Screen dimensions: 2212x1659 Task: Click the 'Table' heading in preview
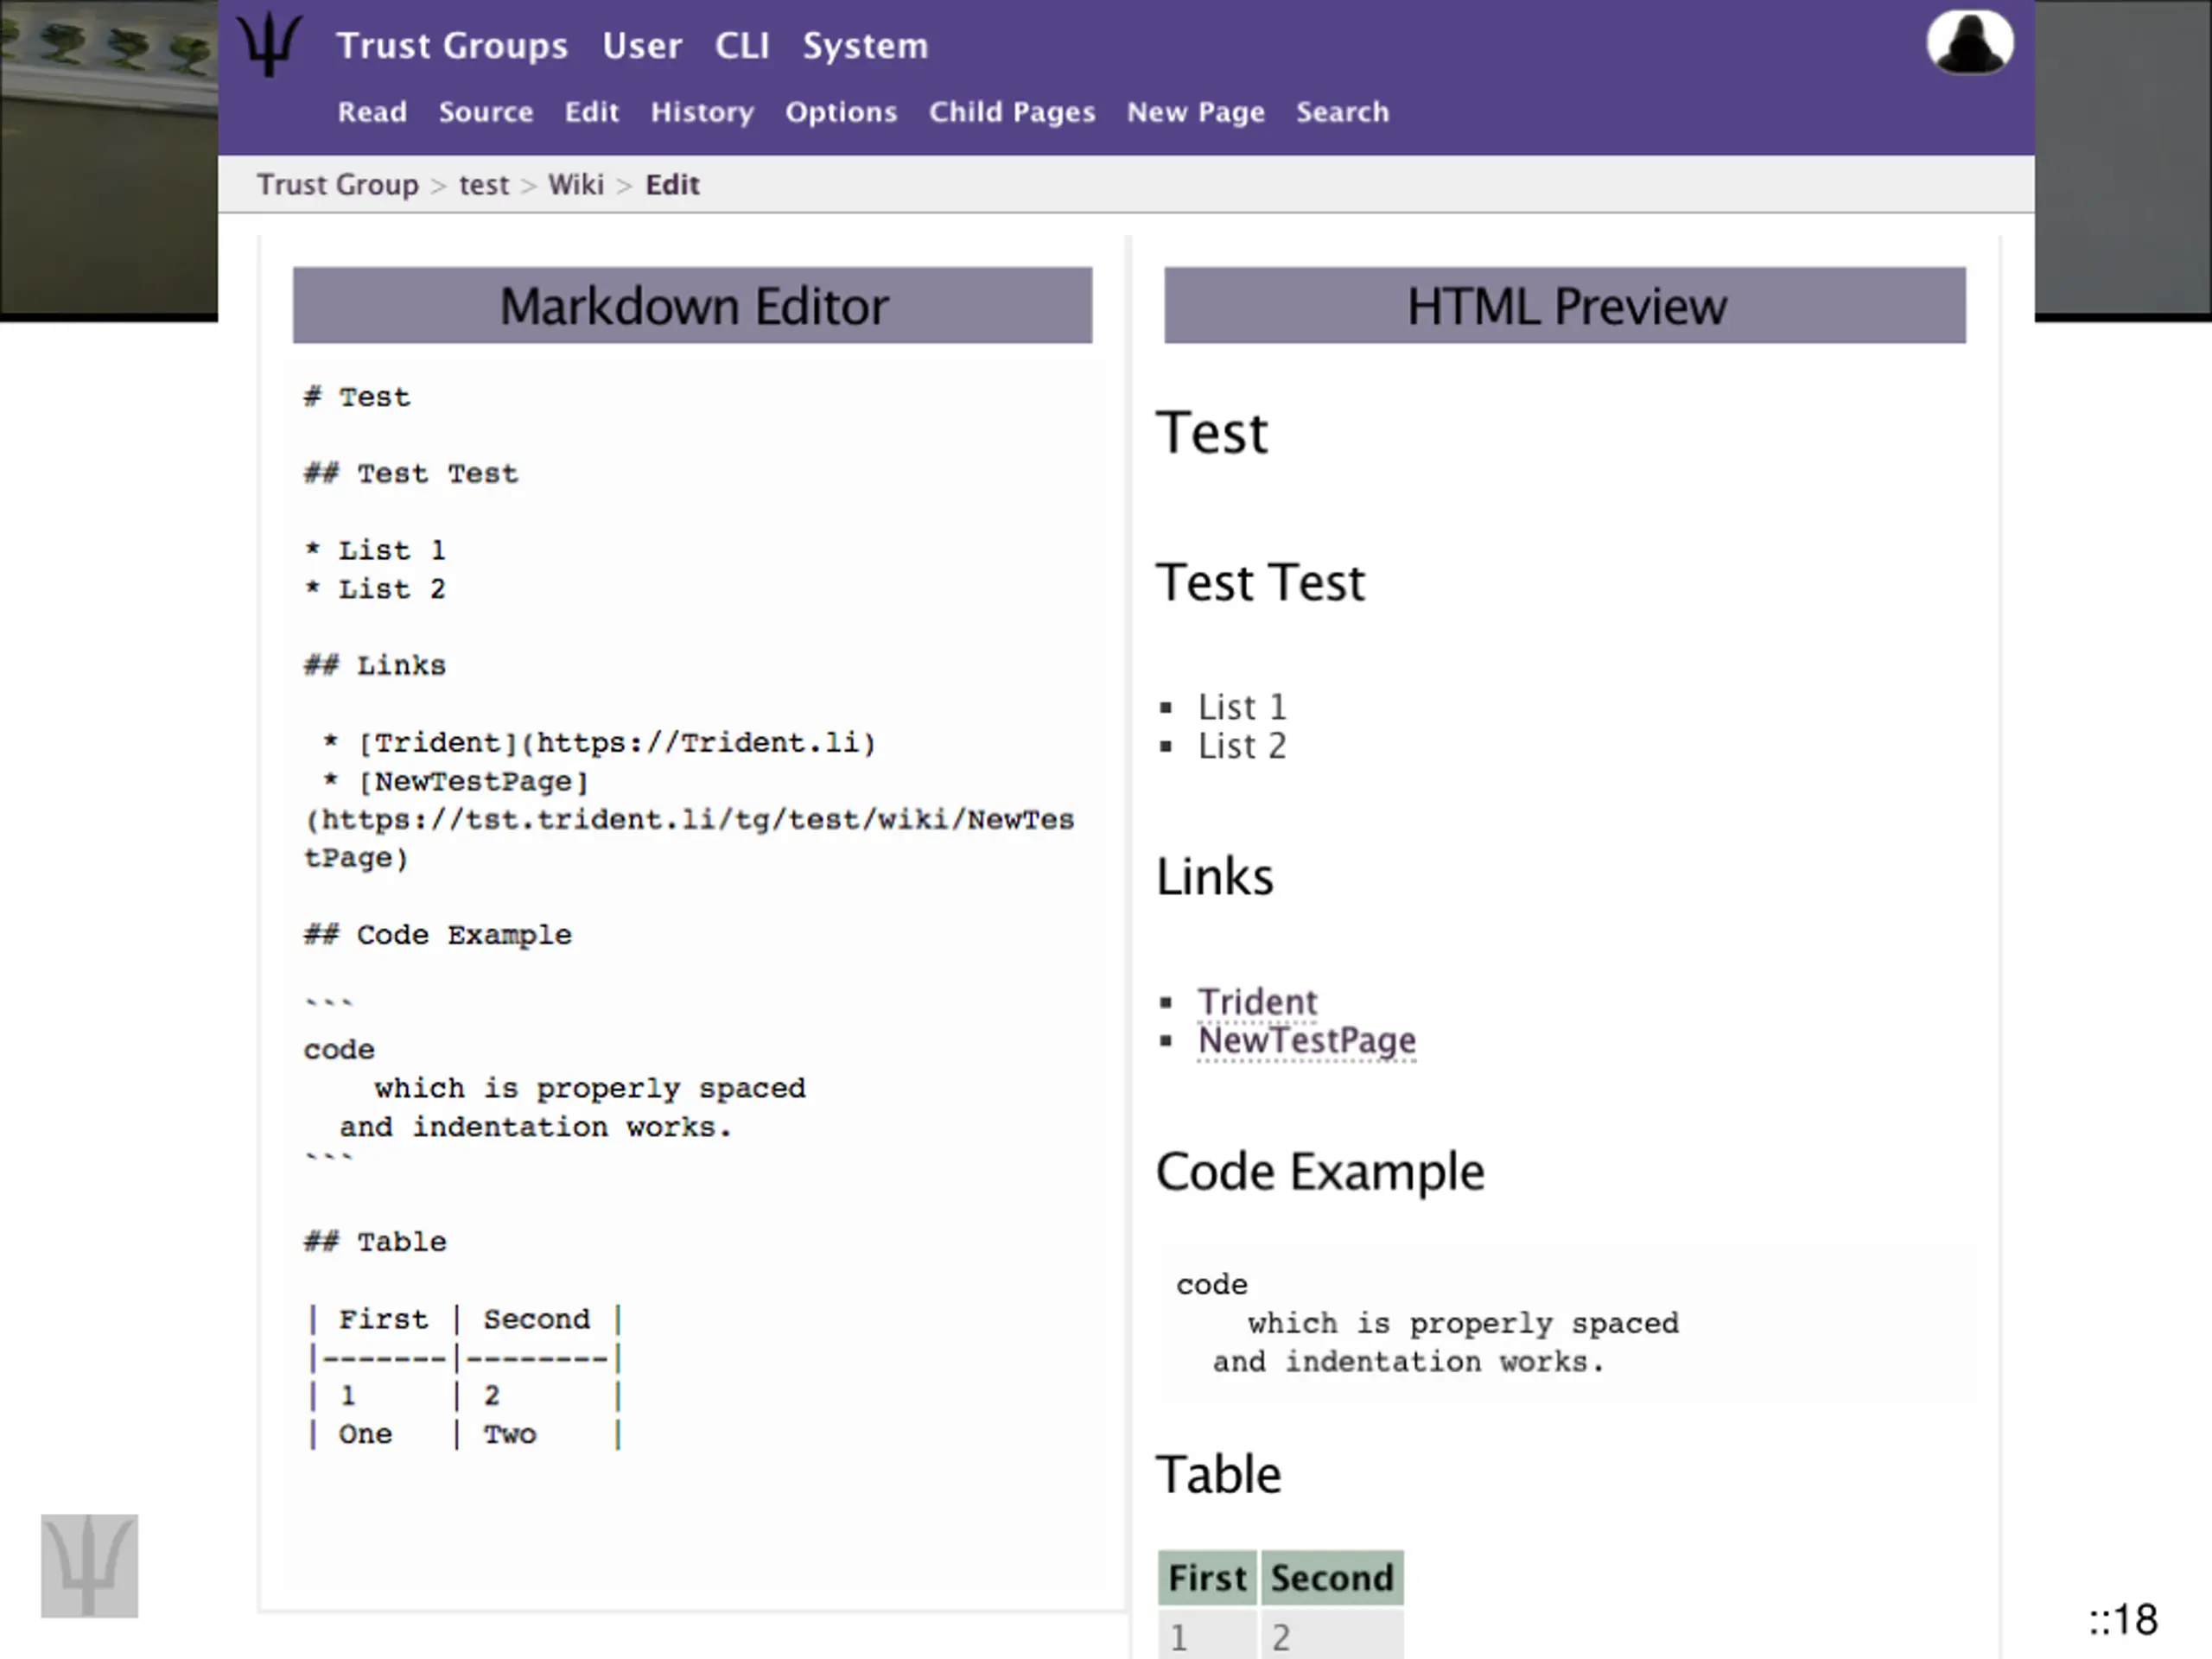coord(1218,1475)
